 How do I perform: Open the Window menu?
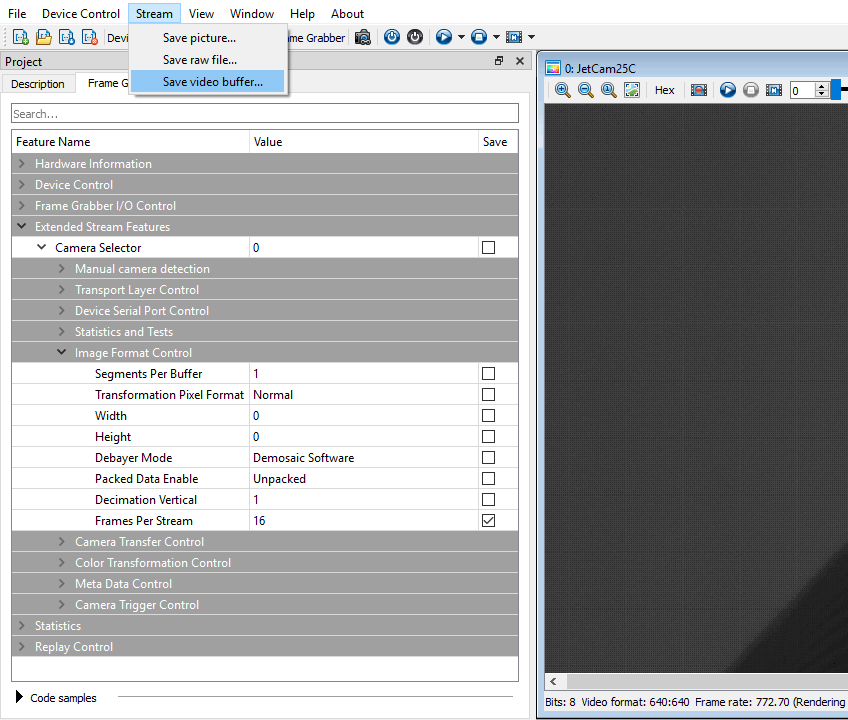tap(252, 14)
